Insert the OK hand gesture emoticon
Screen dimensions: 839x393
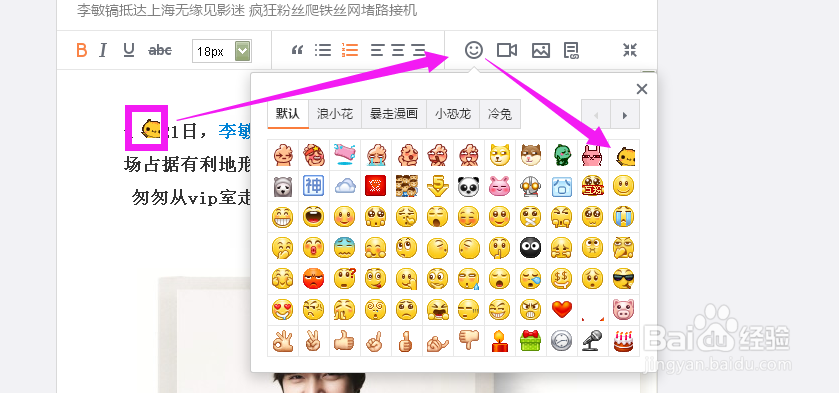tap(283, 341)
